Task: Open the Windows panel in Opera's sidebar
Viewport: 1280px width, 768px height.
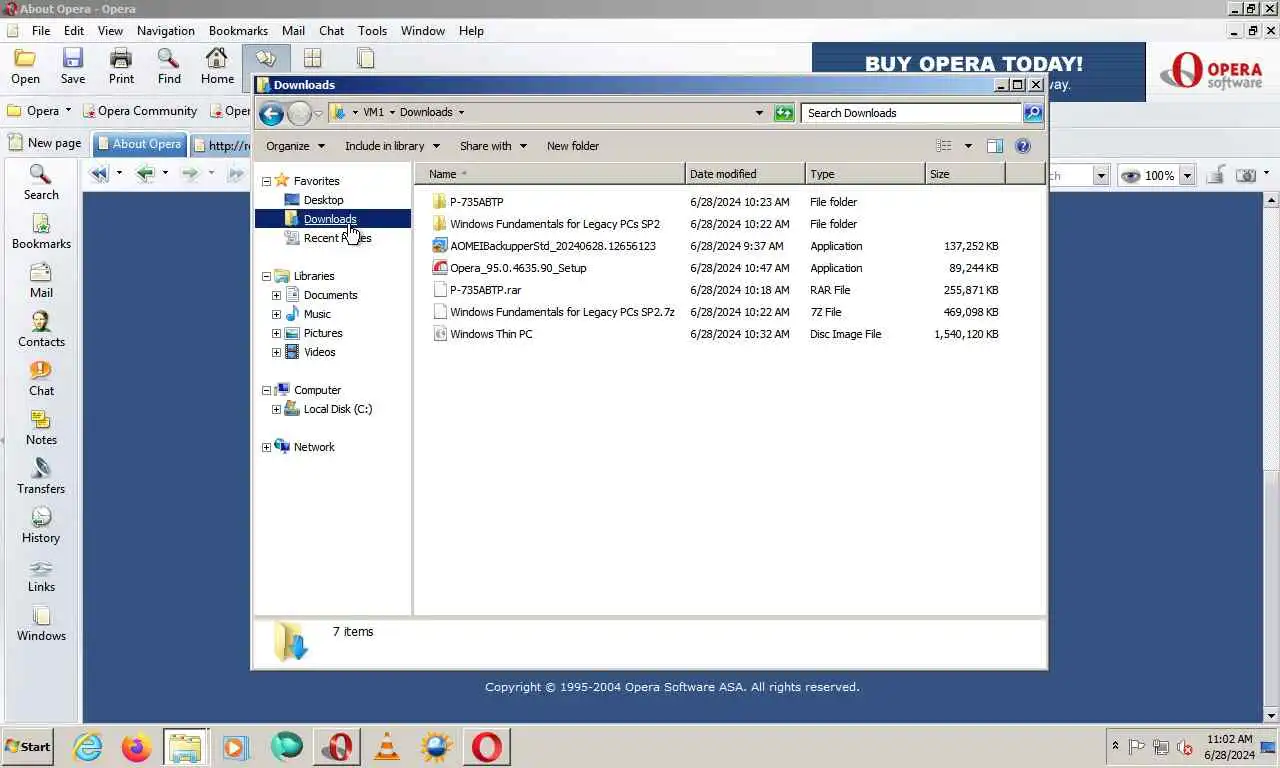Action: [41, 623]
